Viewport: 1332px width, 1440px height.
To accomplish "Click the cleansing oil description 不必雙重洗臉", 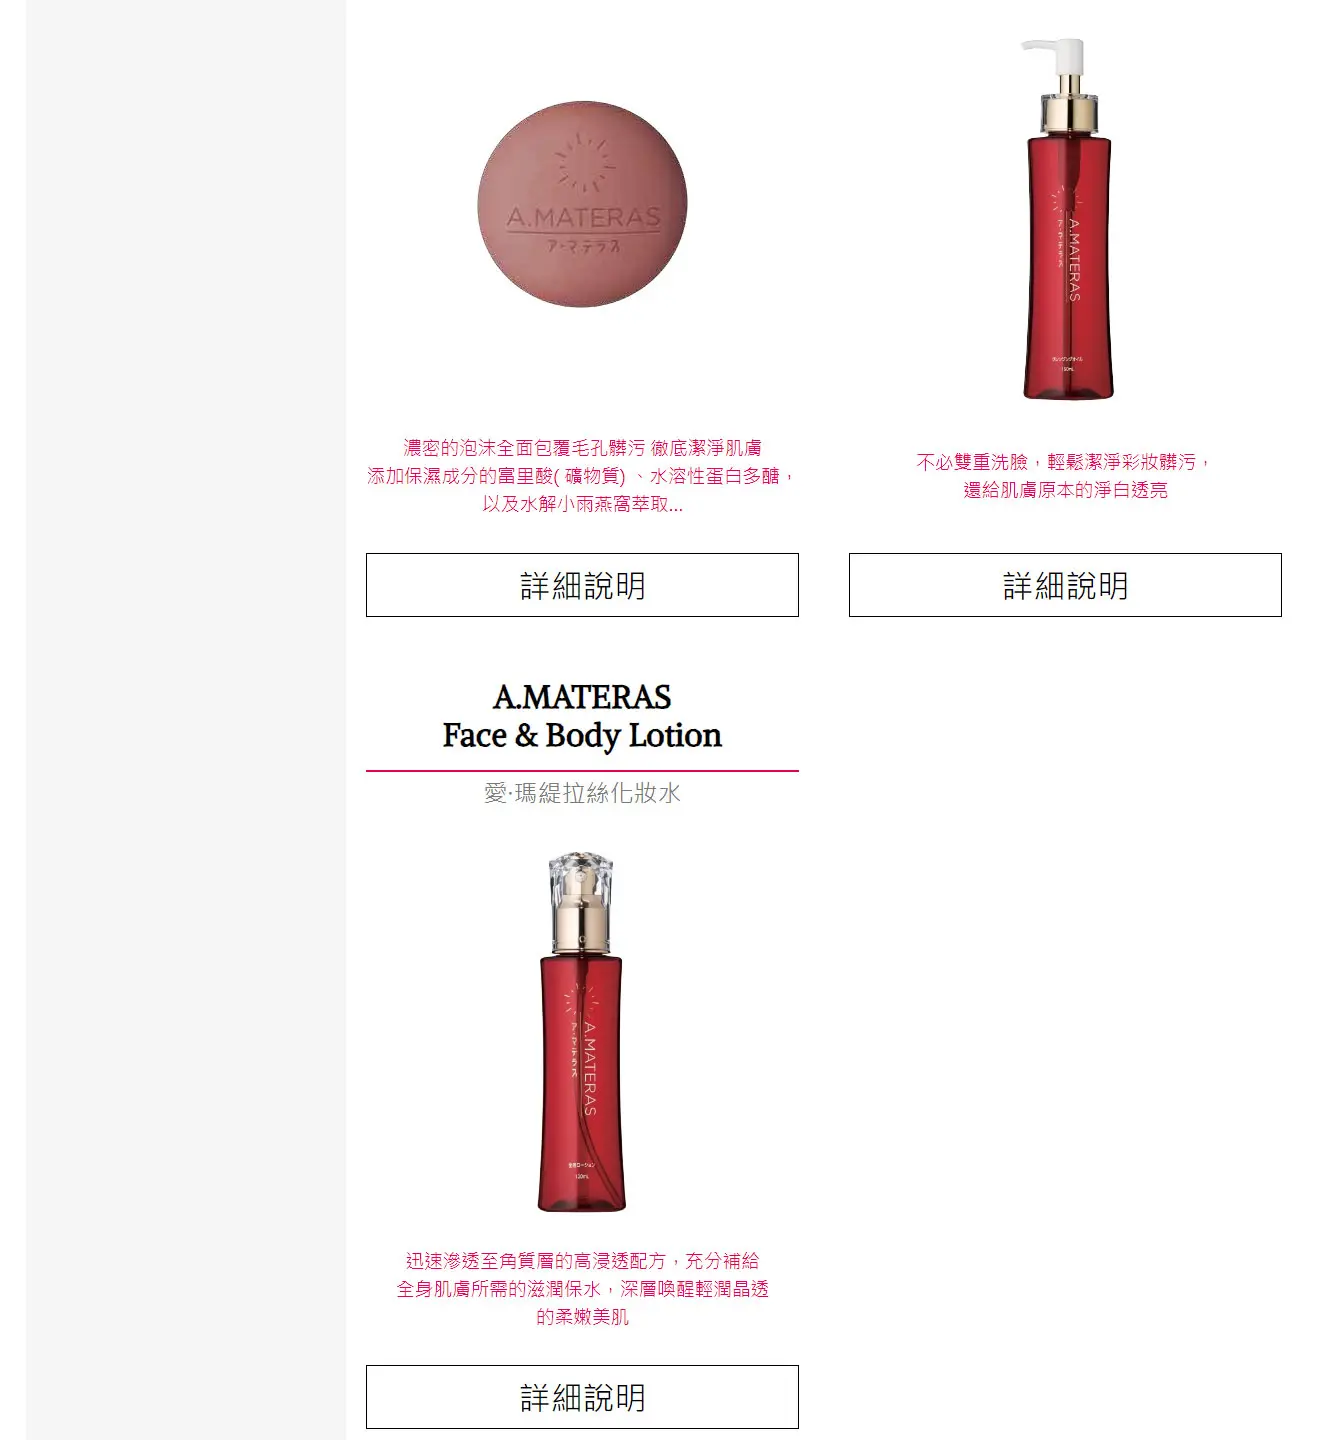I will [x=1065, y=476].
